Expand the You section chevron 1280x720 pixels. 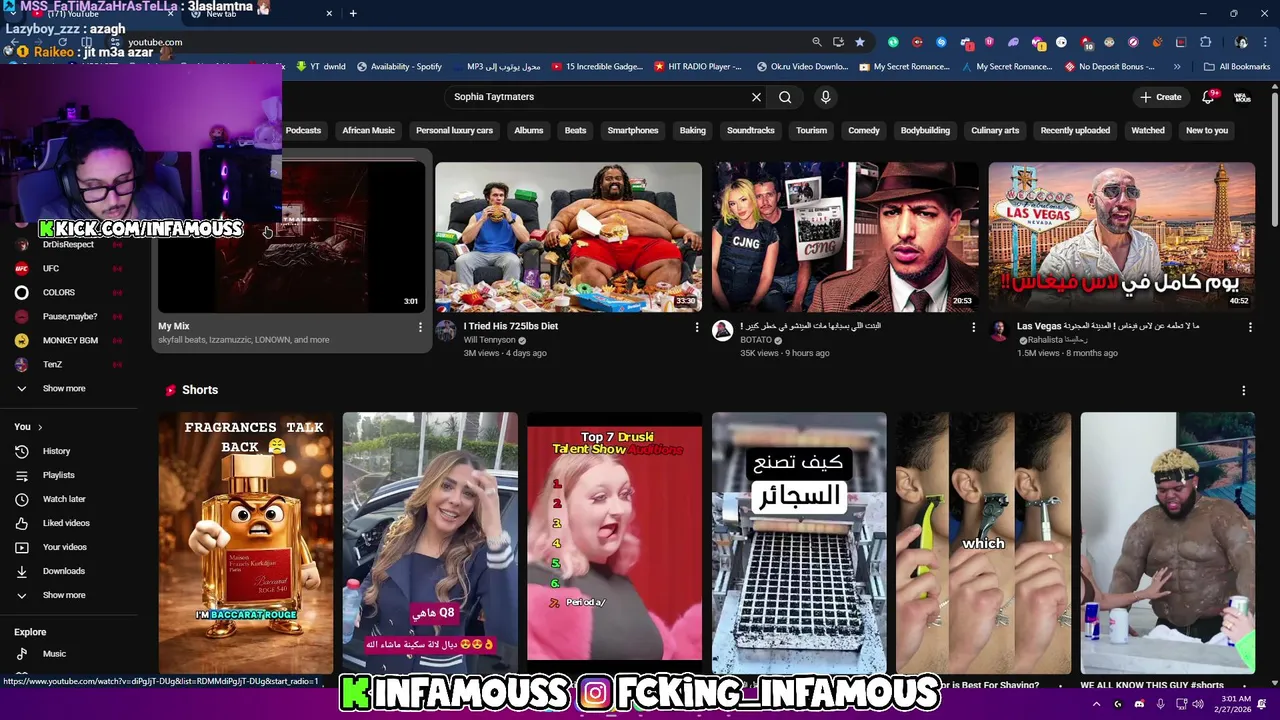40,427
